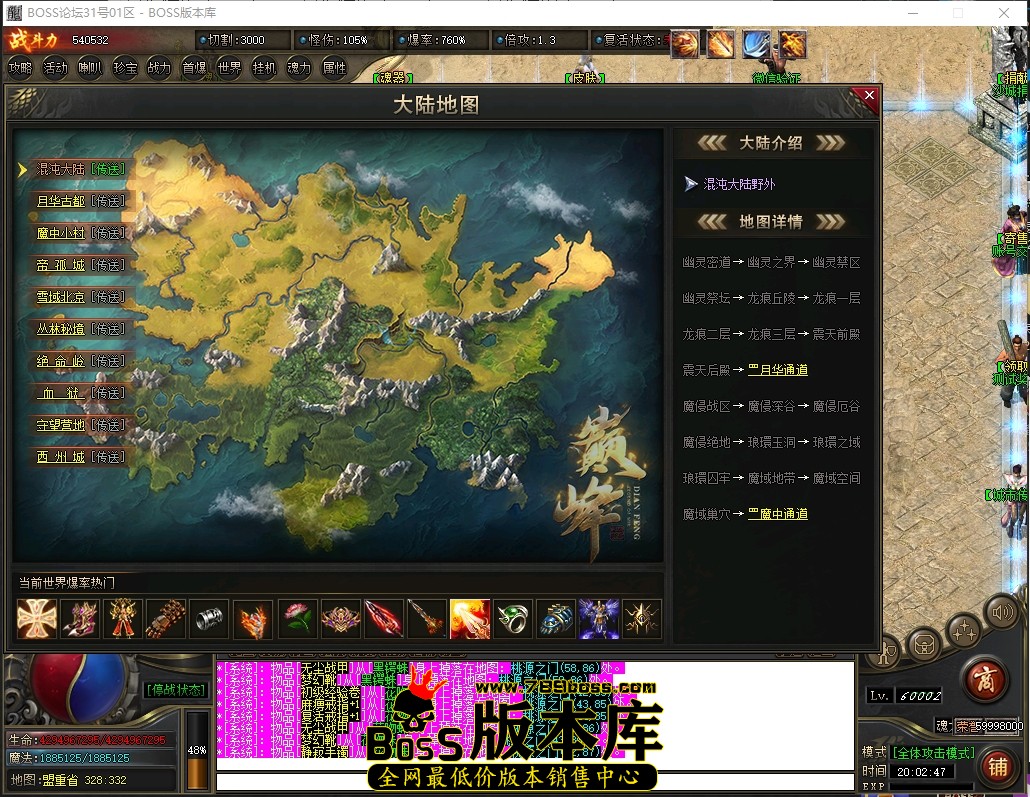Click the green gem ring drop item

coord(513,618)
